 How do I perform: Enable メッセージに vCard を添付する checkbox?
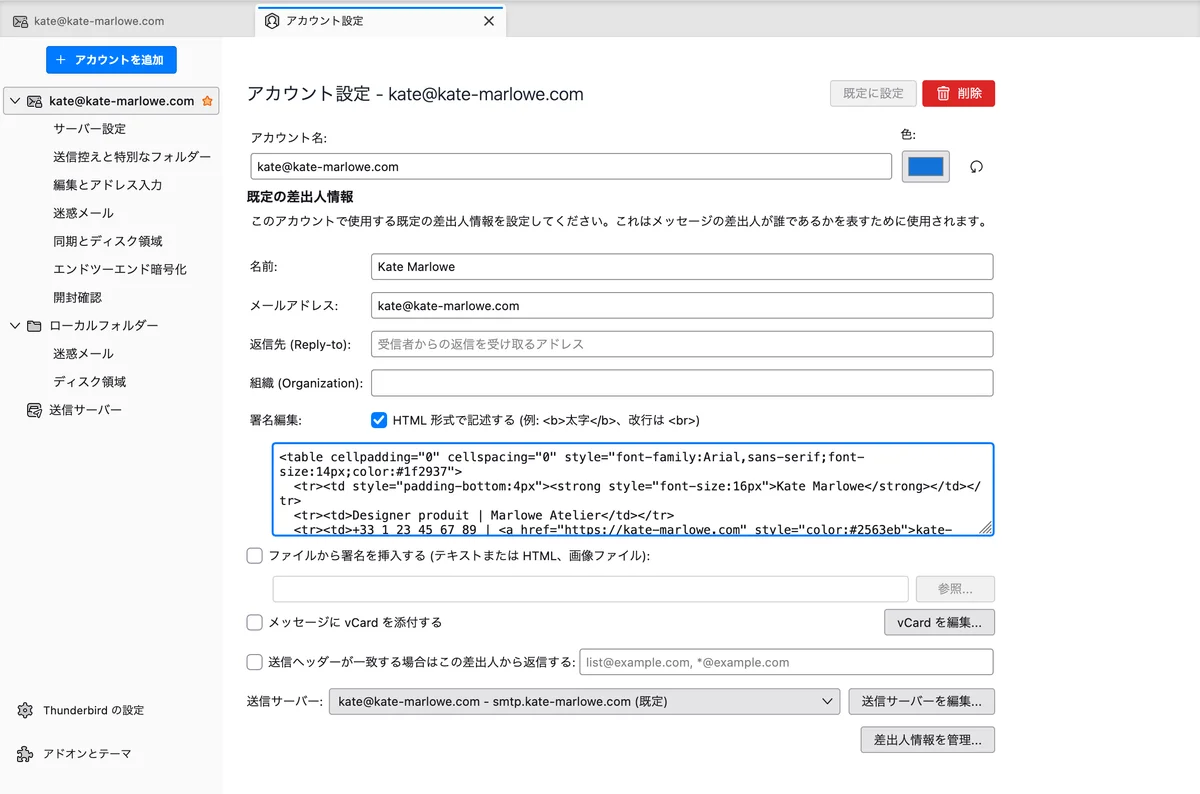pyautogui.click(x=255, y=622)
